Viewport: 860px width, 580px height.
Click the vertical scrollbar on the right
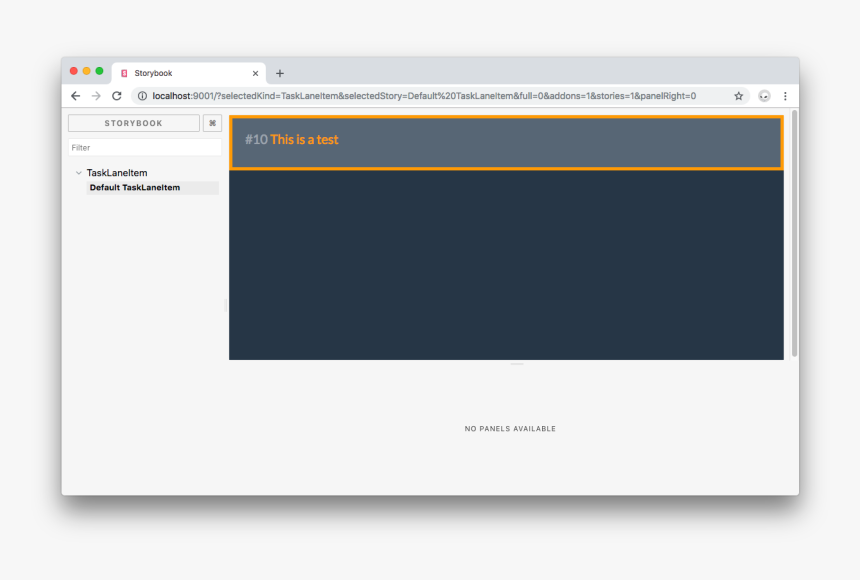[794, 233]
